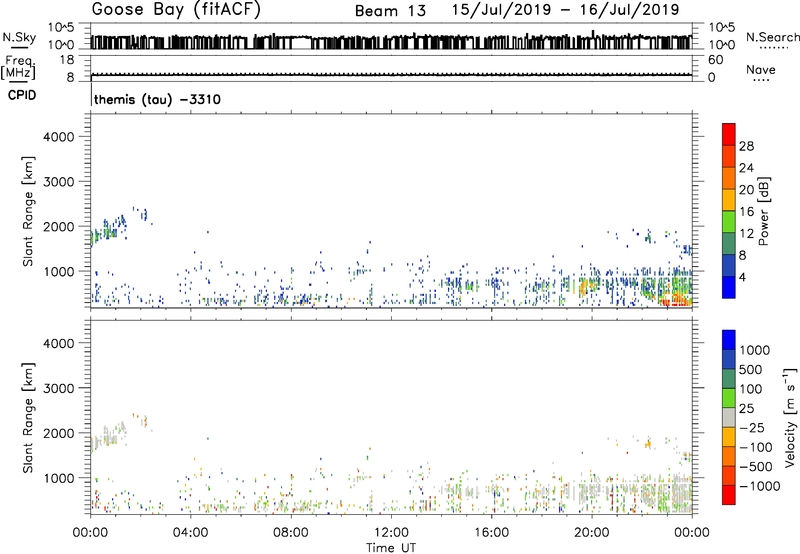Click the '12:00' time axis tick label
The image size is (800, 554).
[391, 533]
